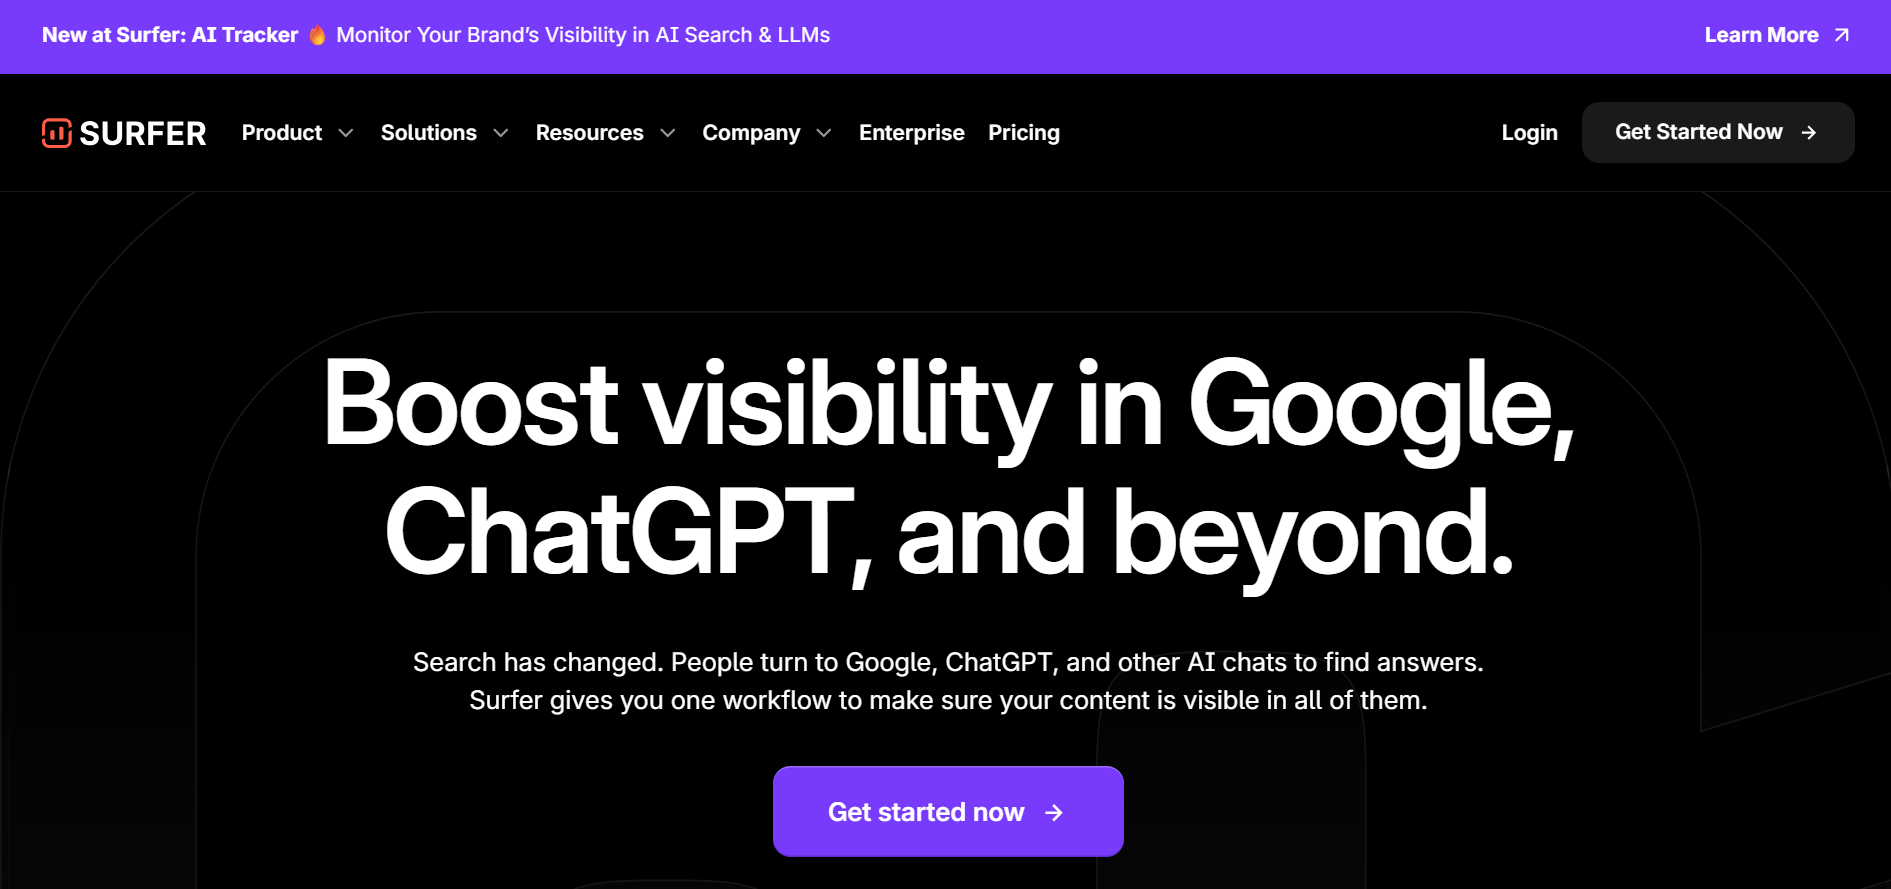
Task: Click the Surfer logo icon
Action: point(56,133)
